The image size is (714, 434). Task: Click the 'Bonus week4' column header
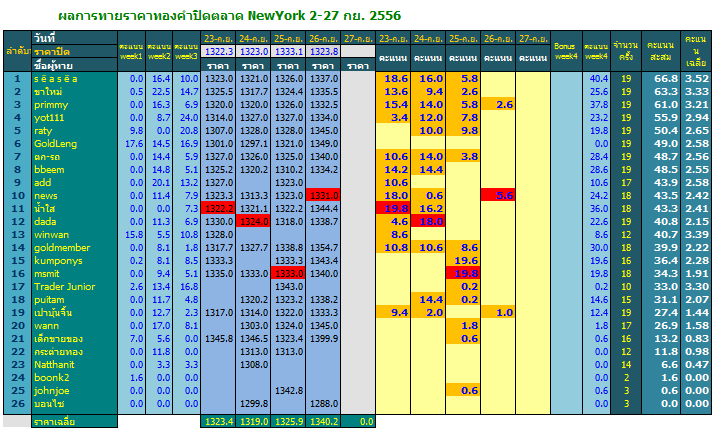pos(566,51)
